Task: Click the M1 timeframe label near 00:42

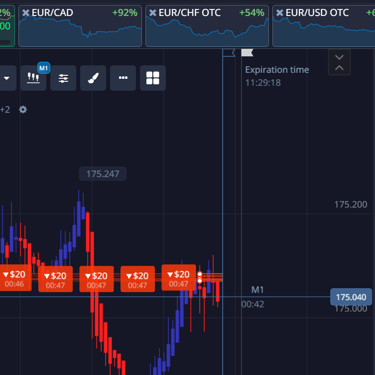Action: pyautogui.click(x=257, y=290)
